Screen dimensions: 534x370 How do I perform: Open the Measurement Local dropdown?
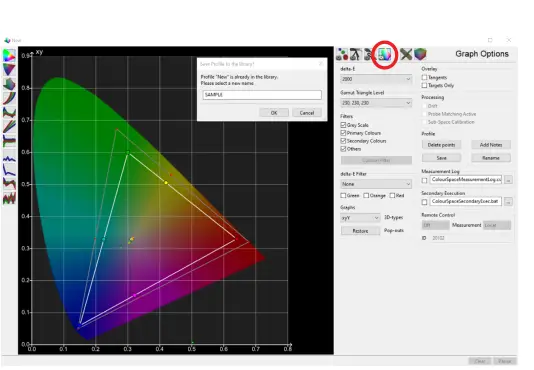[x=497, y=225]
